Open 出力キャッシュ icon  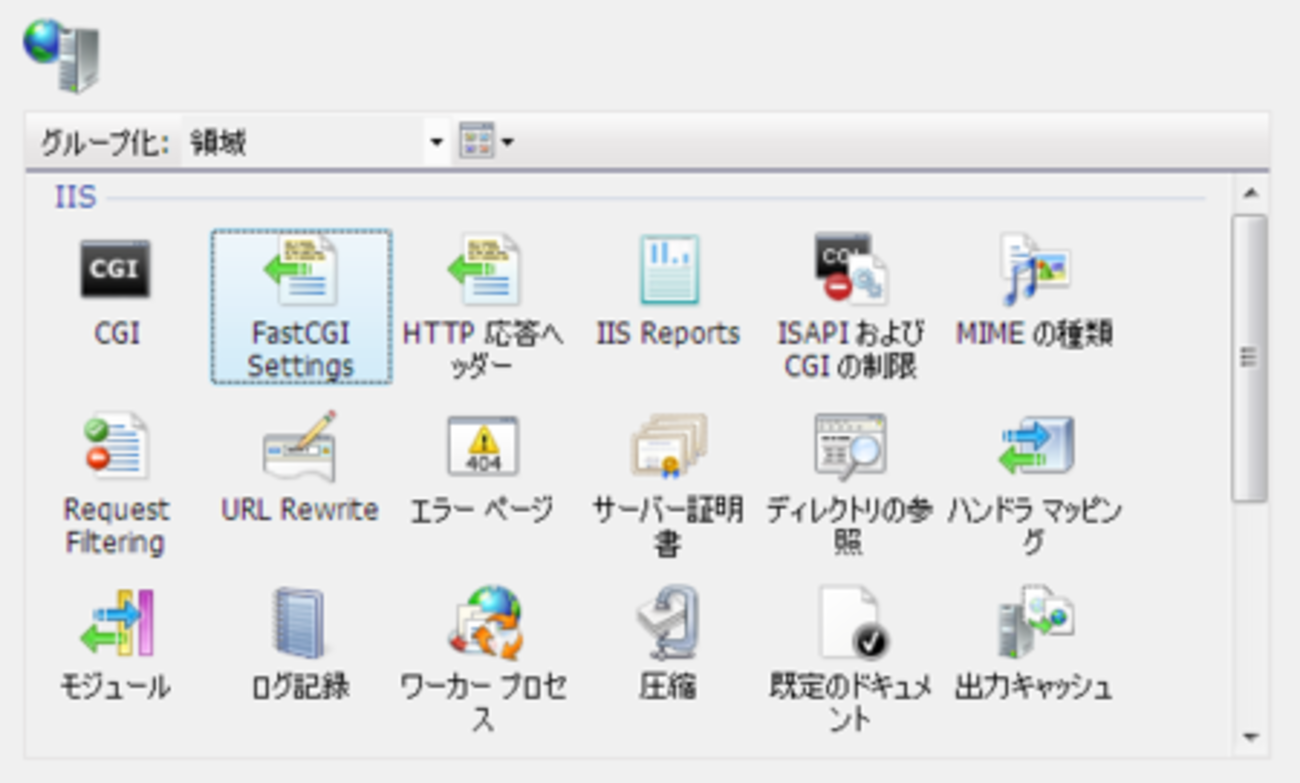pos(1034,622)
